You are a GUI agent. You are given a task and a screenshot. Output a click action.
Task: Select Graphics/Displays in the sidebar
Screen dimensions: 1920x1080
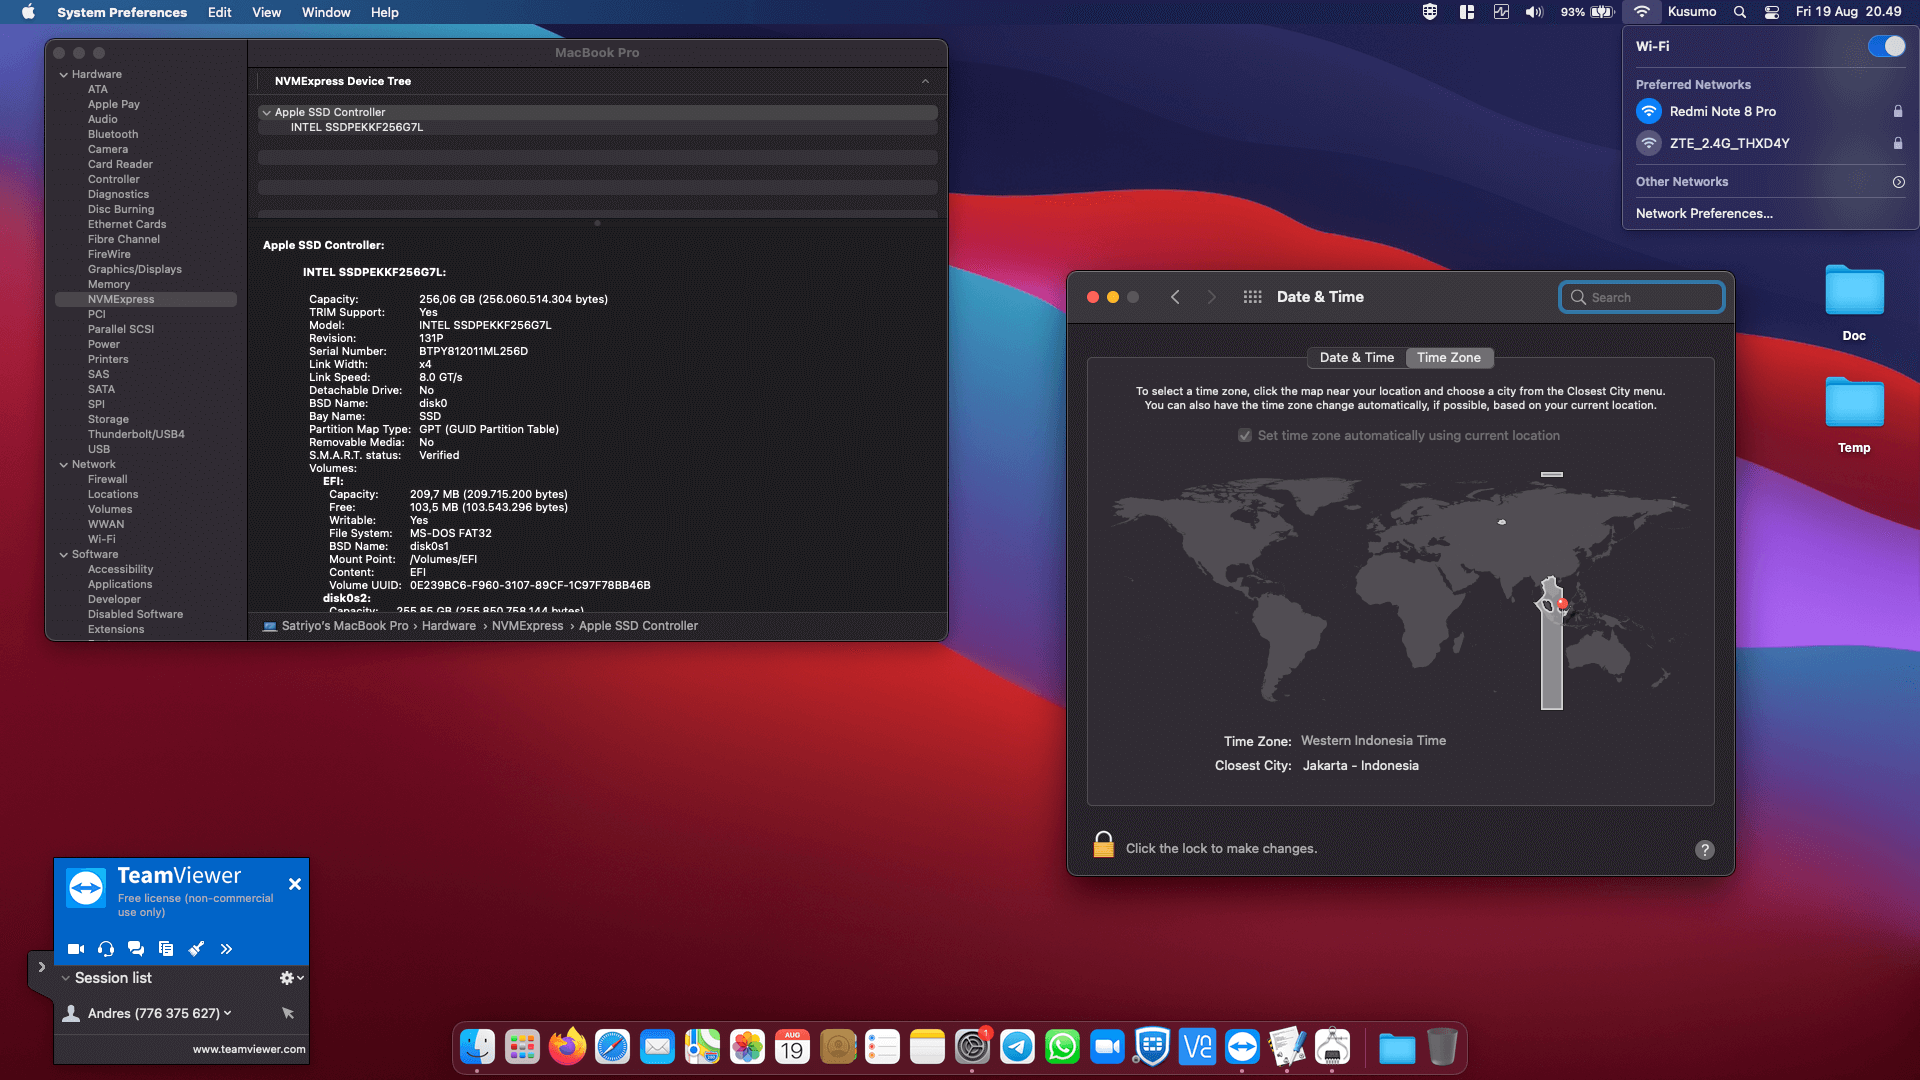coord(135,269)
